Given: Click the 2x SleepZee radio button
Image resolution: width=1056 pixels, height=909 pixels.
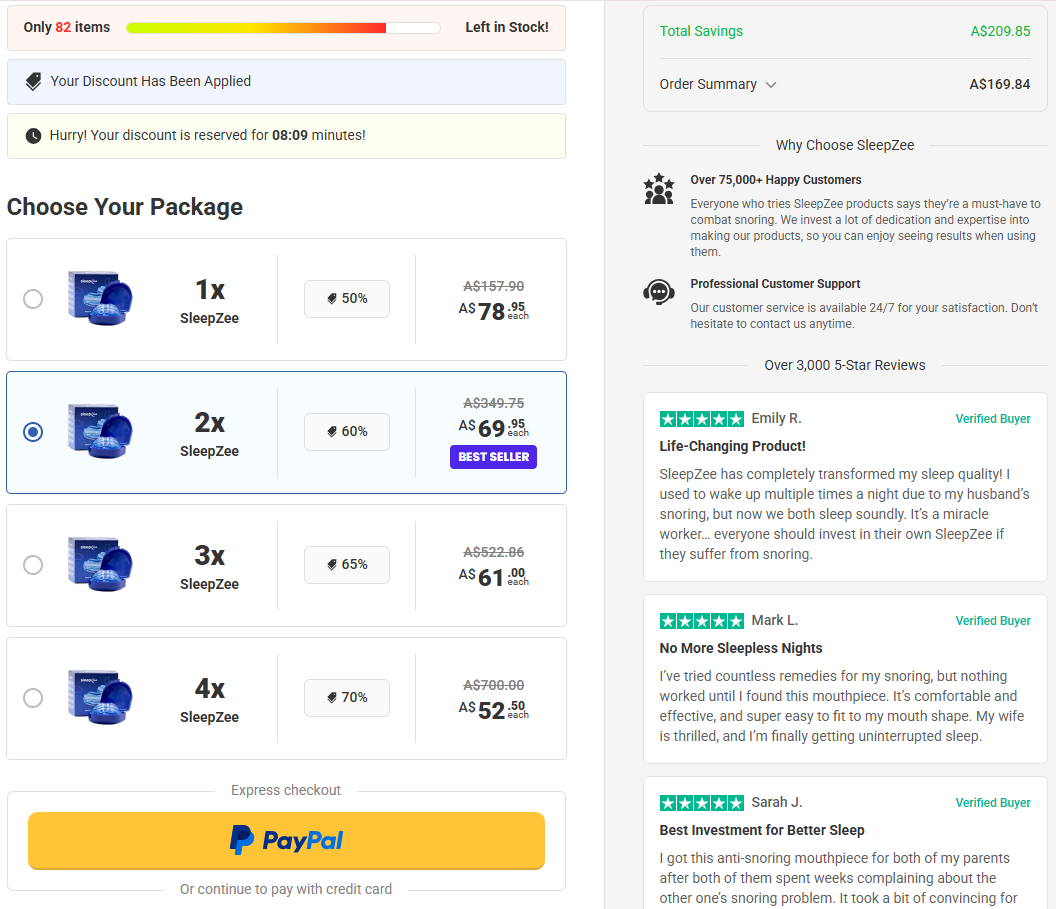Looking at the screenshot, I should (33, 432).
